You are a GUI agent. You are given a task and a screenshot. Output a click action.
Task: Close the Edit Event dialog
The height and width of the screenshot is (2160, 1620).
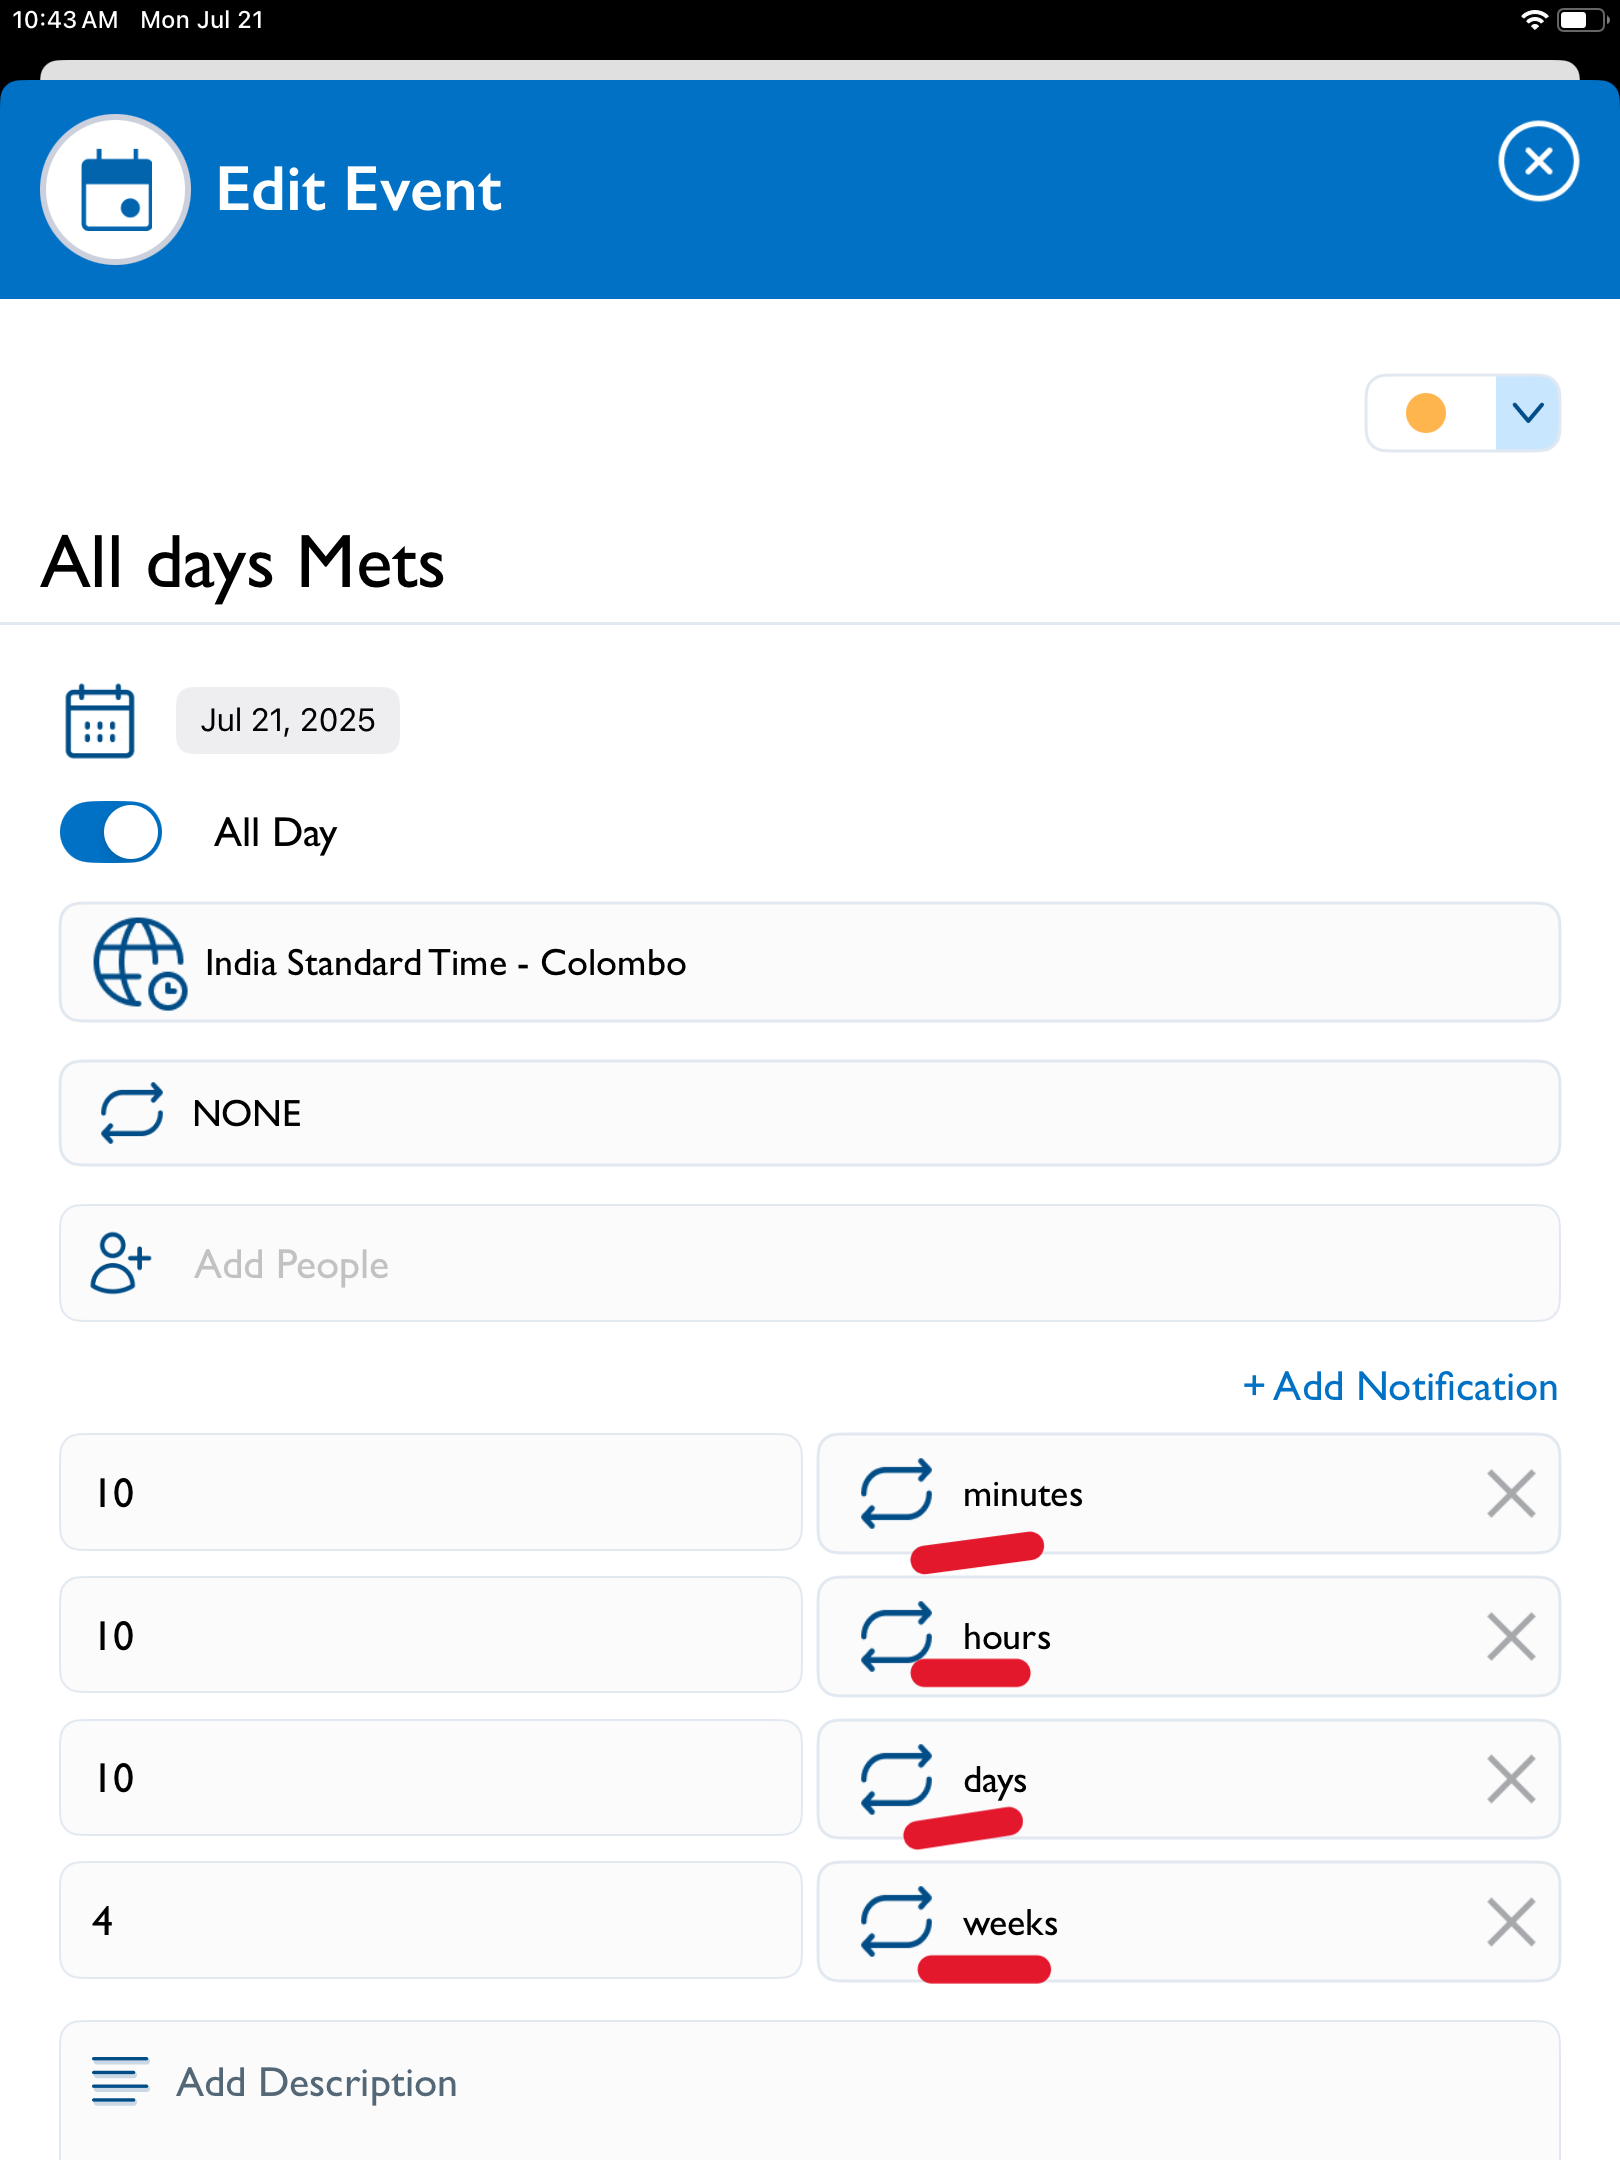pyautogui.click(x=1539, y=161)
